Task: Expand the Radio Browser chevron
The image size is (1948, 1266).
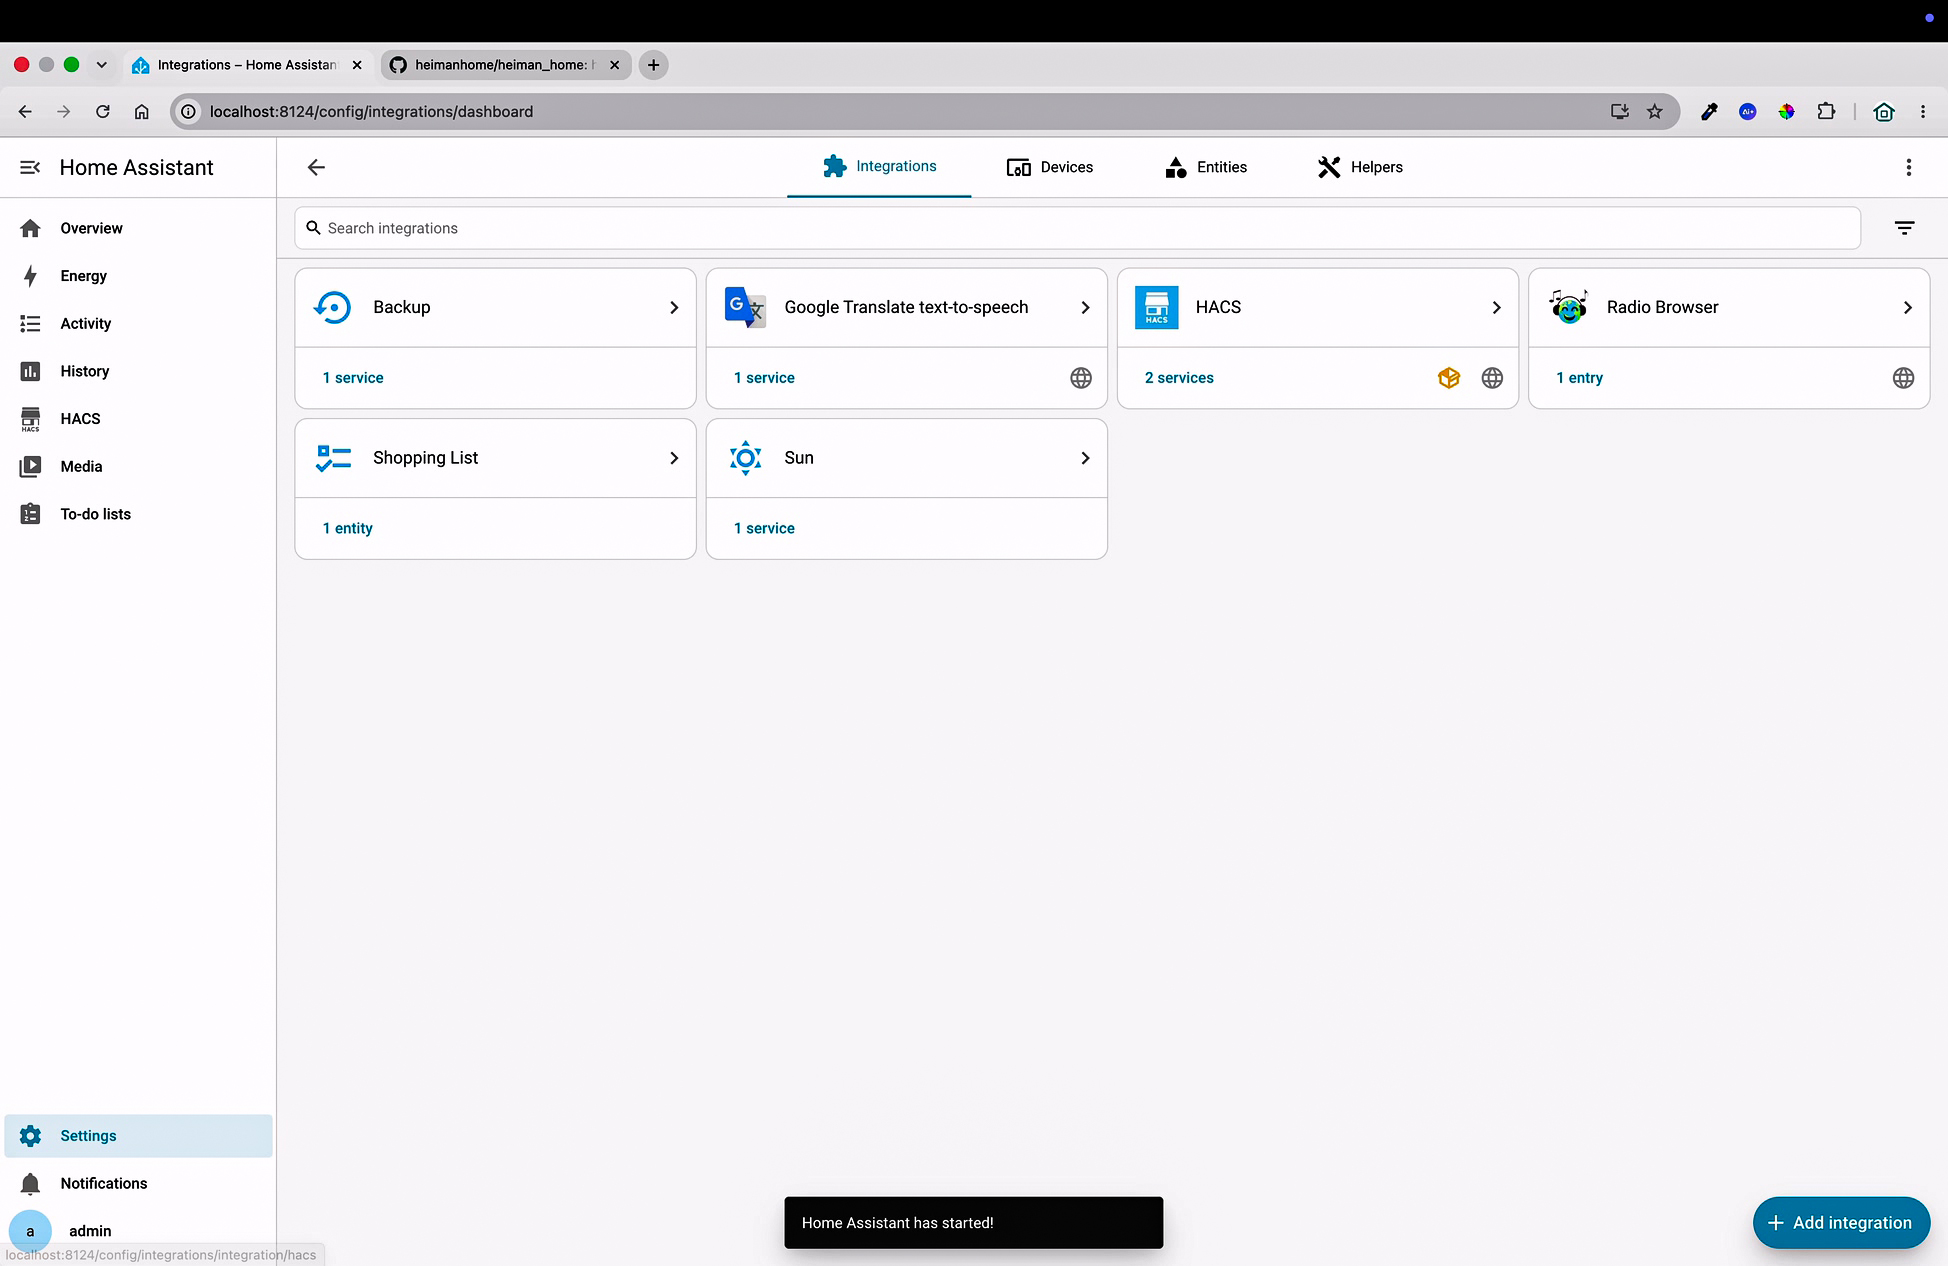Action: tap(1907, 308)
